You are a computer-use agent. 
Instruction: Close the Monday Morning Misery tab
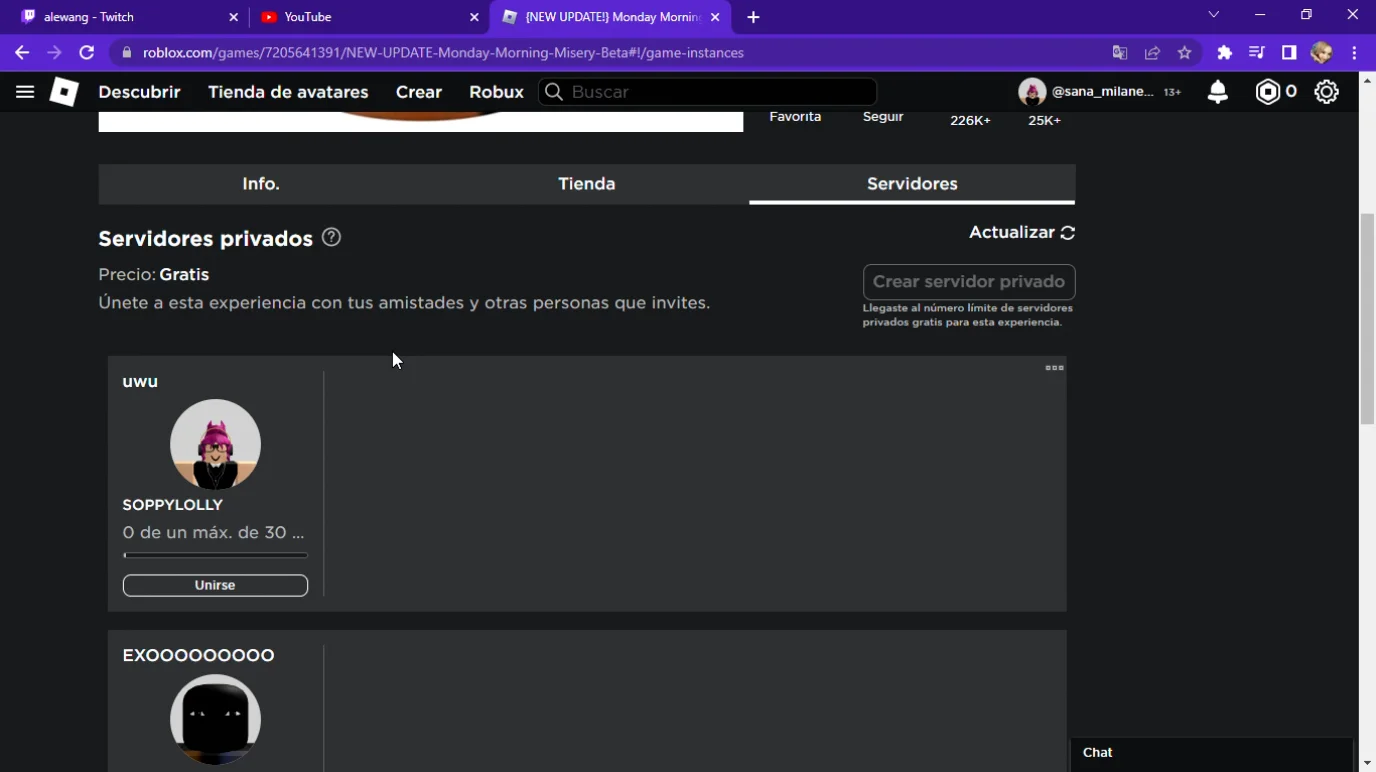point(715,17)
